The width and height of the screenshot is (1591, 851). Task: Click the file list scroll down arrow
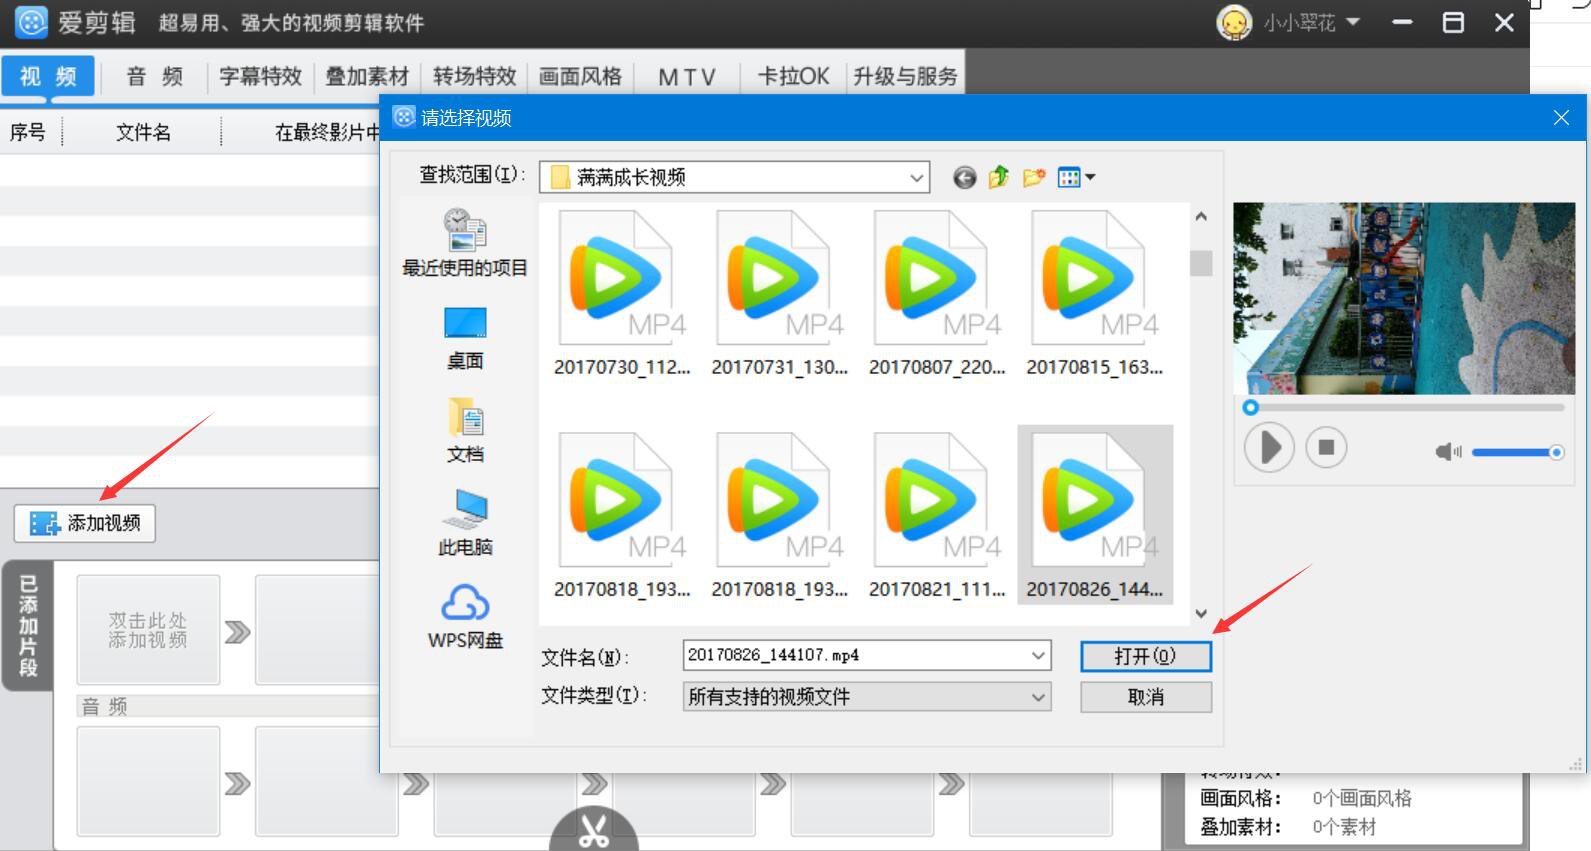coord(1201,614)
